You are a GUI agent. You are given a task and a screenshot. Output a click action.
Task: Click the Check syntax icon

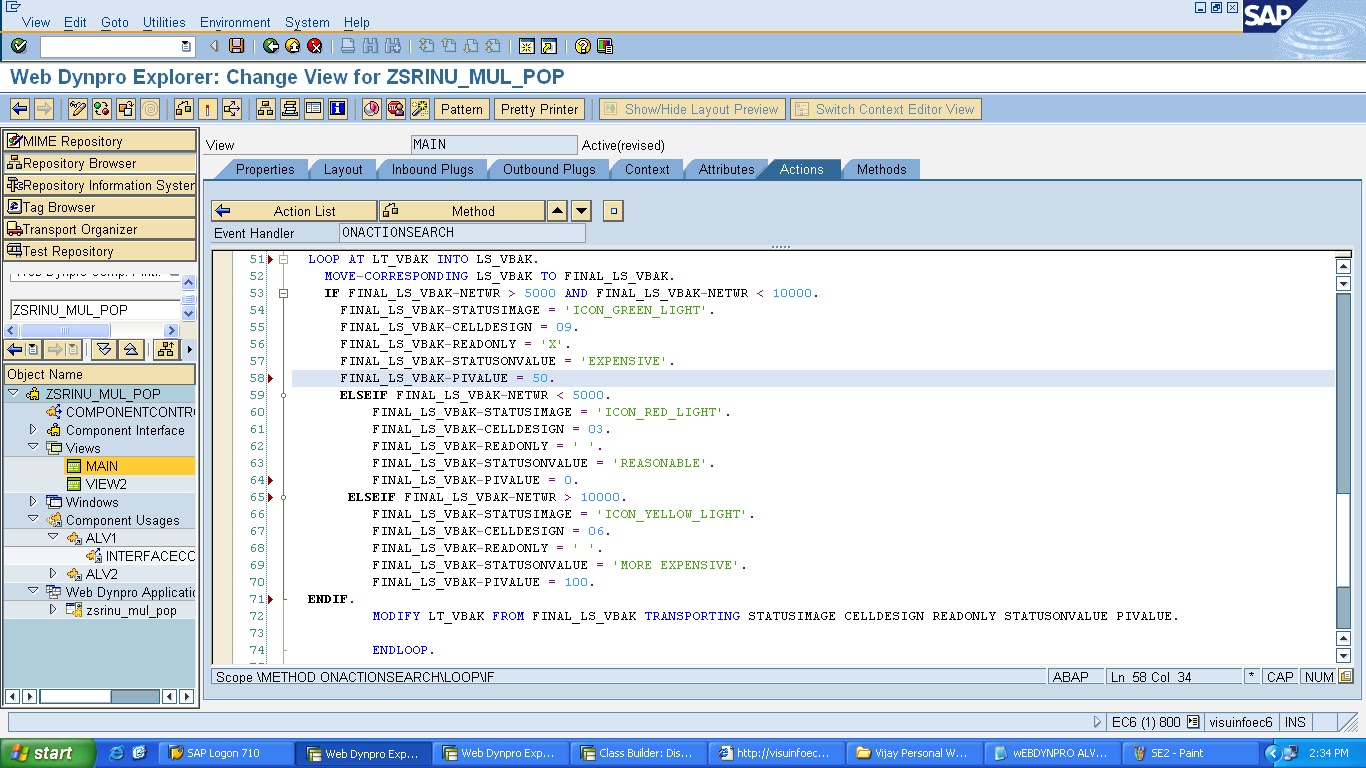(184, 109)
